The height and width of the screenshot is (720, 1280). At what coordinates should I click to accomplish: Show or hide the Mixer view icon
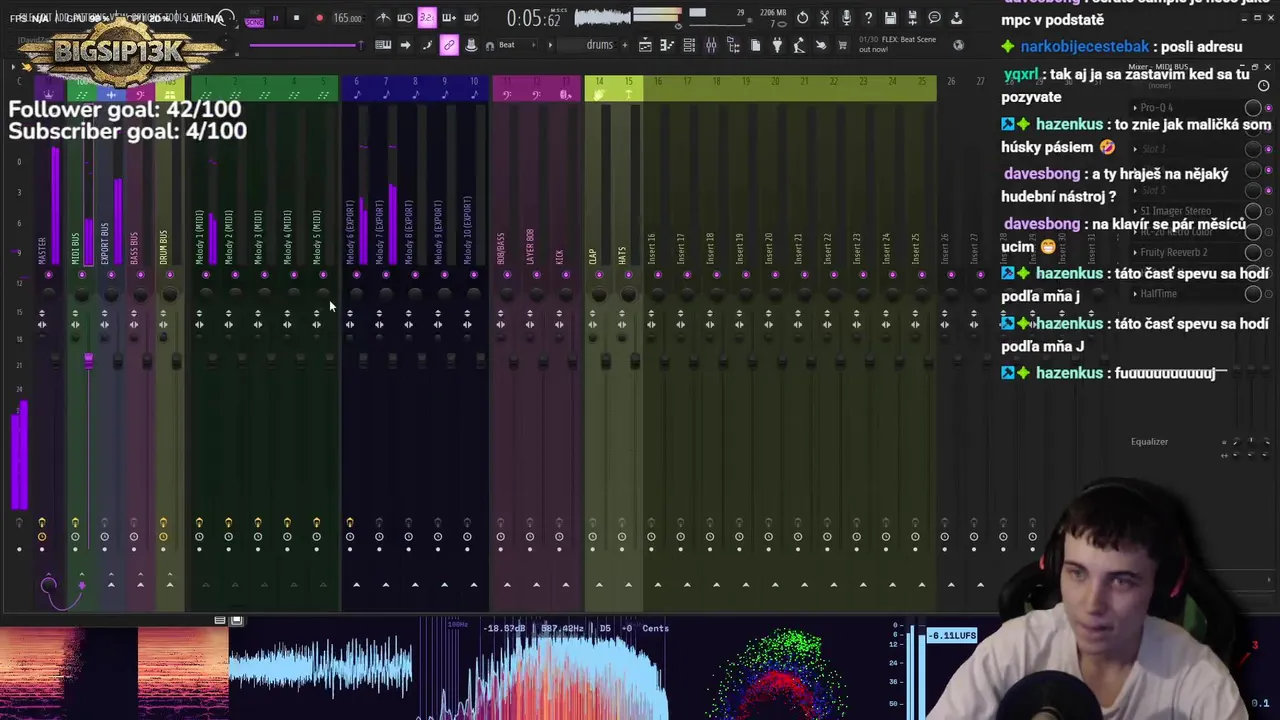pos(711,45)
